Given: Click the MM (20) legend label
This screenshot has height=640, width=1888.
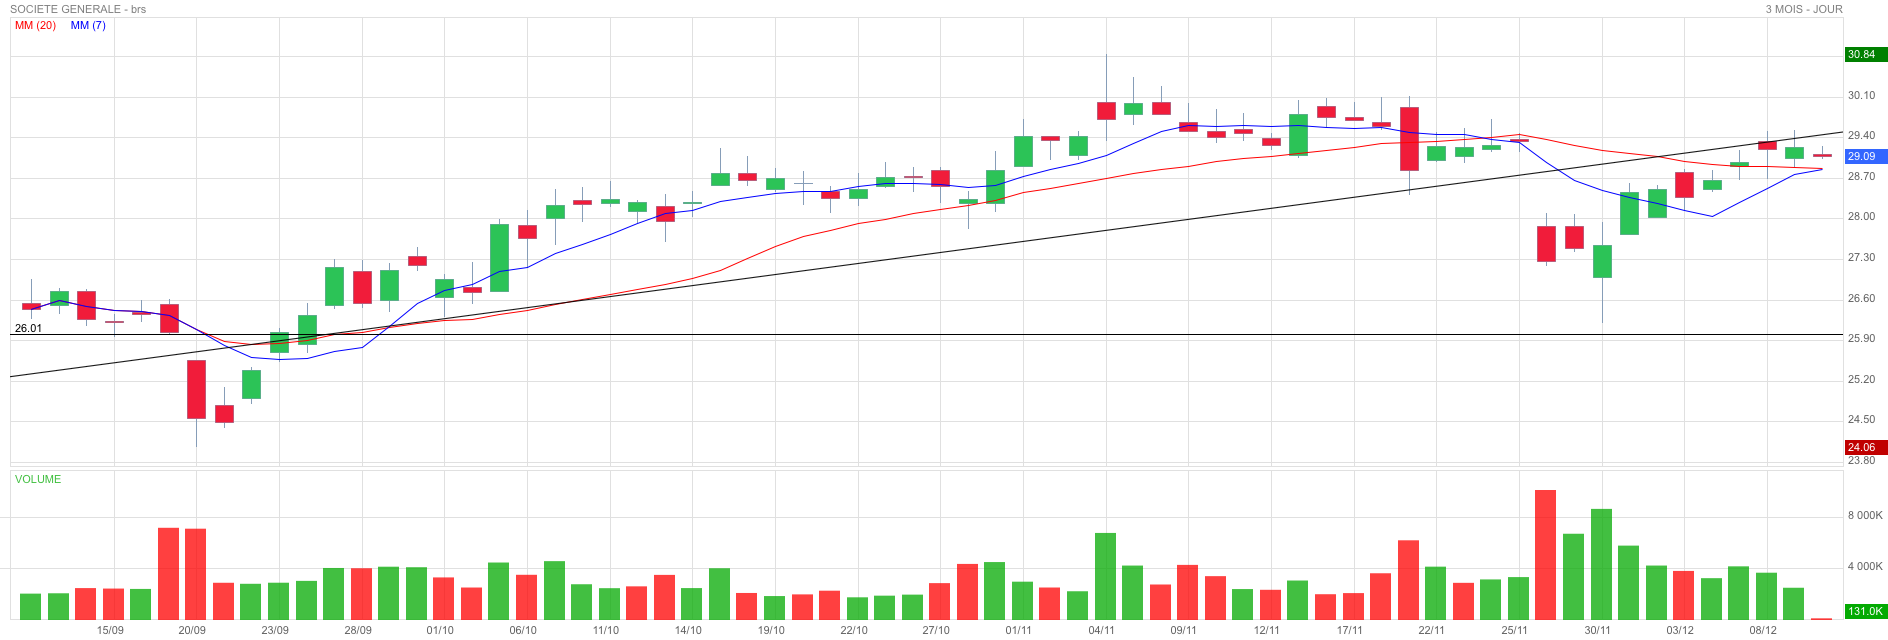Looking at the screenshot, I should tap(35, 25).
